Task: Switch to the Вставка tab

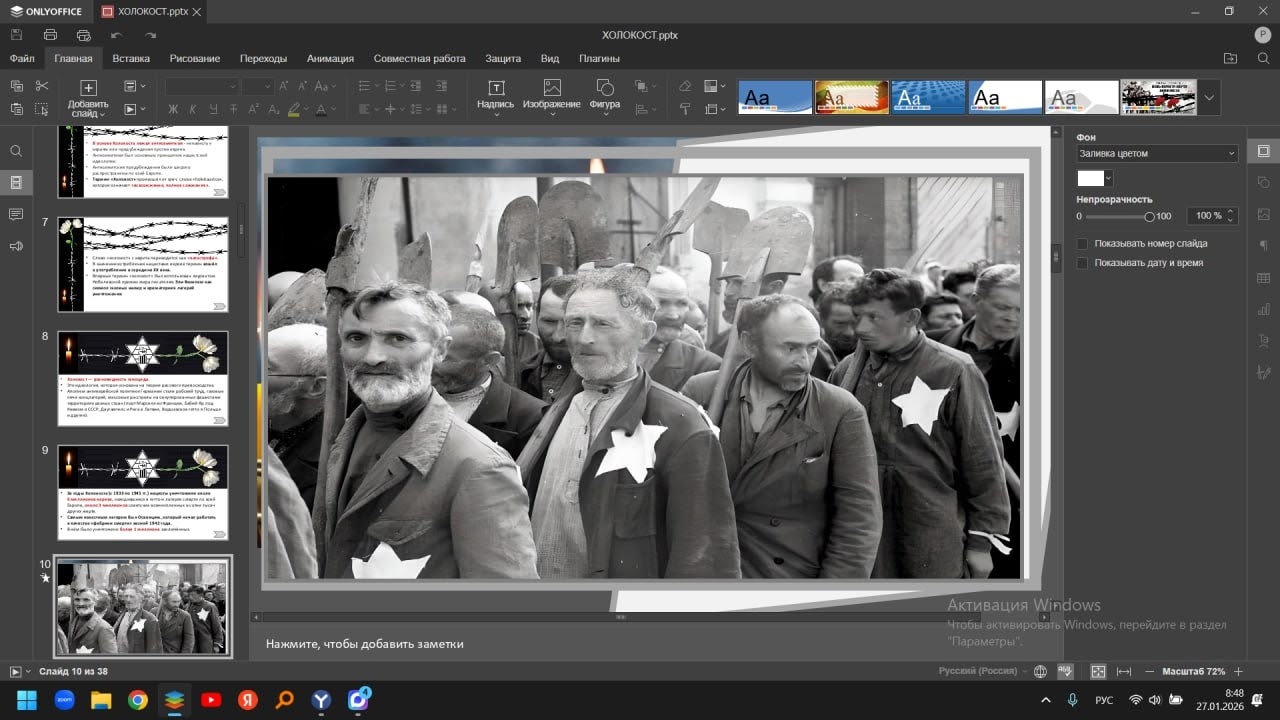Action: pos(131,58)
